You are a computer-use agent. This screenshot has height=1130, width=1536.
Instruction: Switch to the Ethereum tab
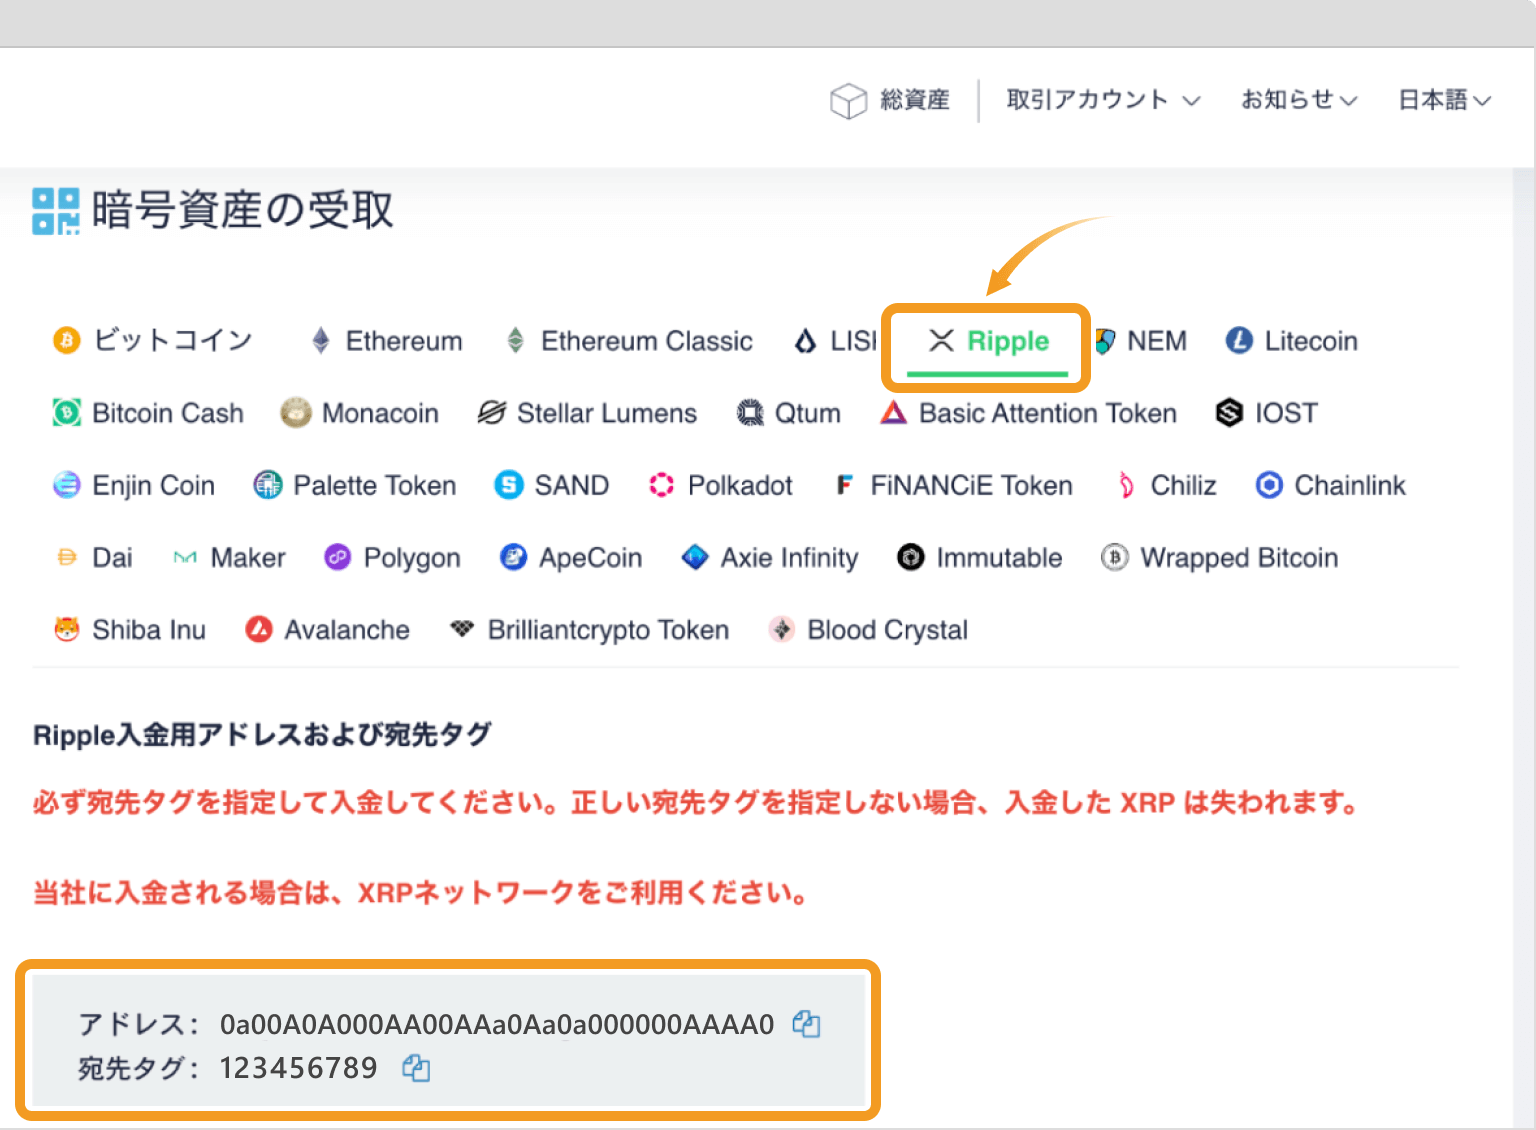point(386,341)
